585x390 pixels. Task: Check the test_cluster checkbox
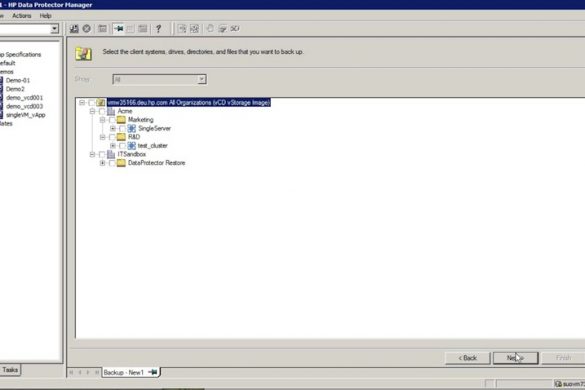click(122, 146)
